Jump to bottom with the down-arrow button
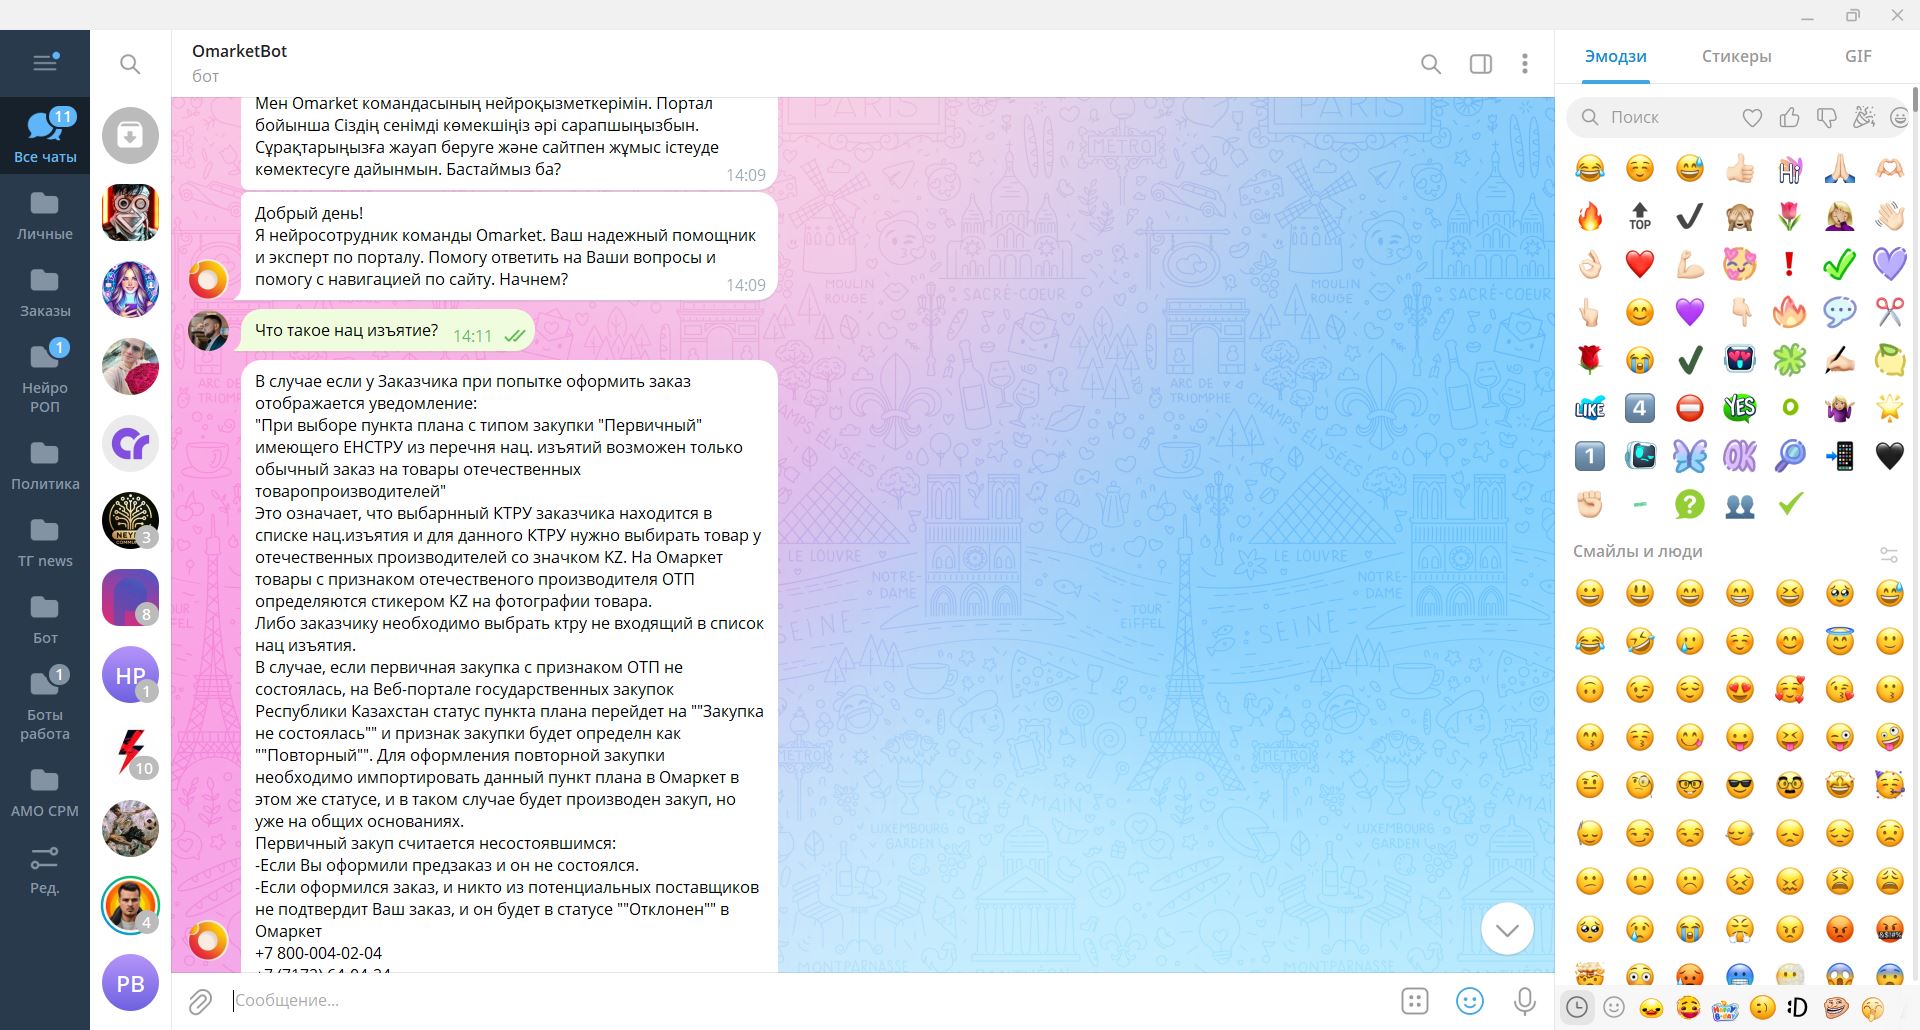The image size is (1920, 1030). pyautogui.click(x=1507, y=929)
